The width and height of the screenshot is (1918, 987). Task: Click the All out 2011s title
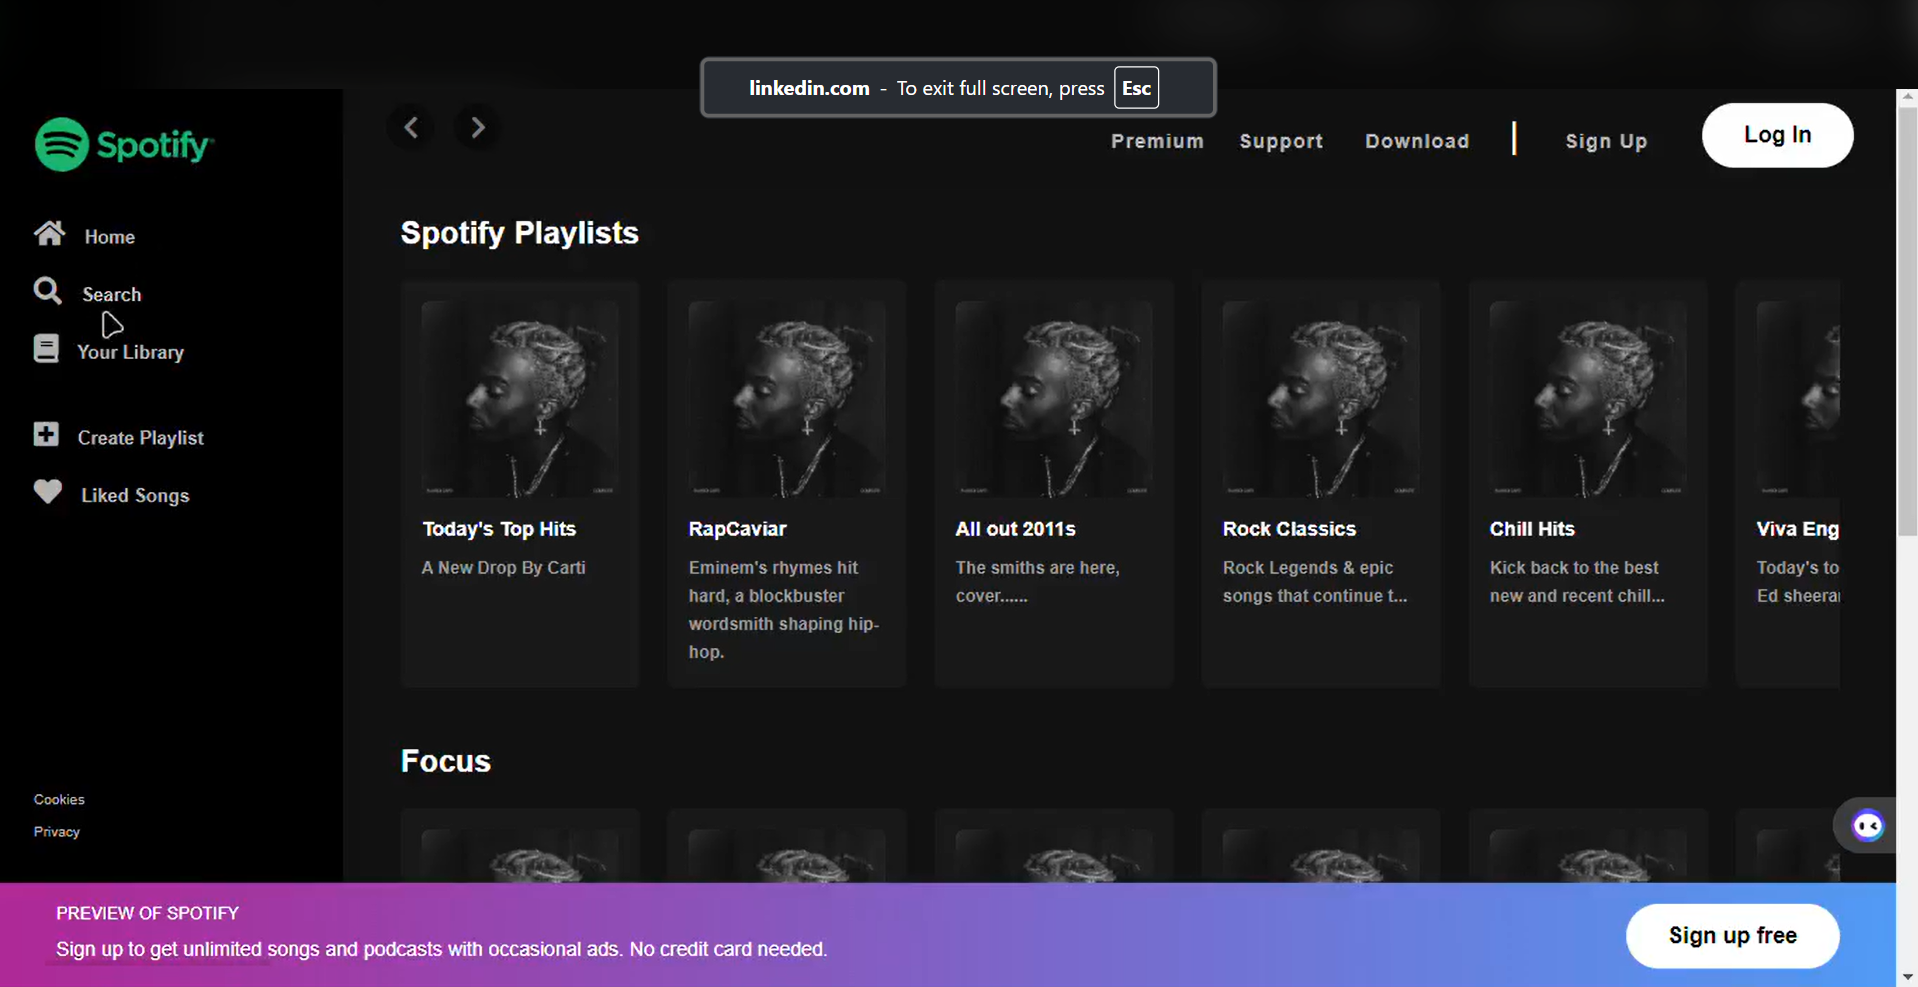(1016, 529)
